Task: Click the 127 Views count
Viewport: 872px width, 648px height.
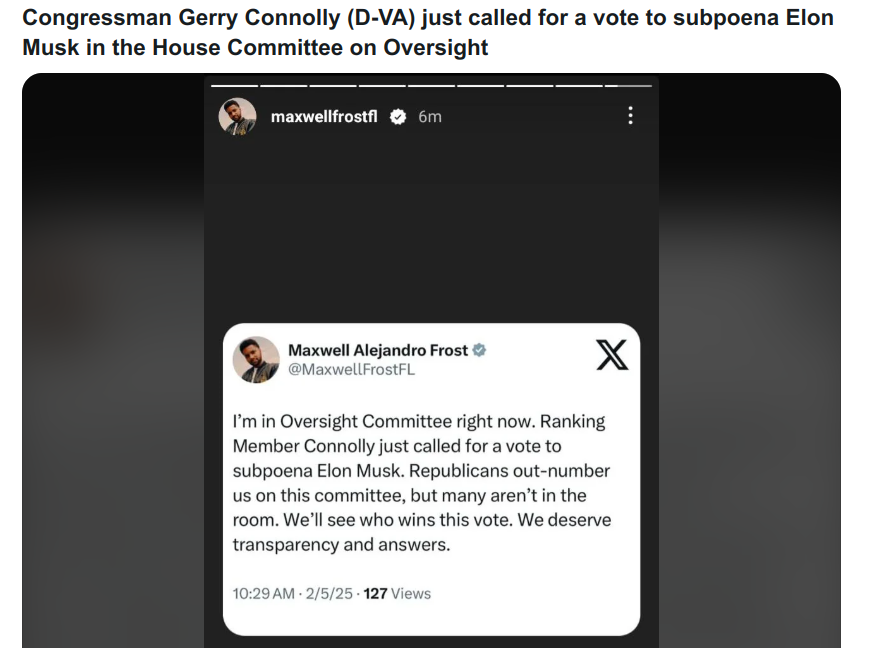Action: 397,593
